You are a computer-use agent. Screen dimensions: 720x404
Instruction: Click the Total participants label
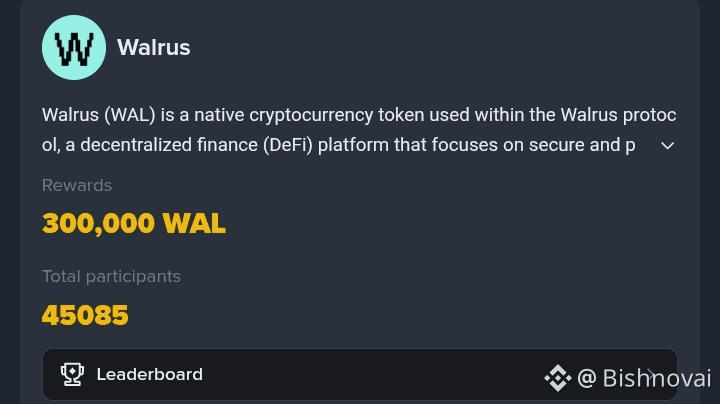111,276
